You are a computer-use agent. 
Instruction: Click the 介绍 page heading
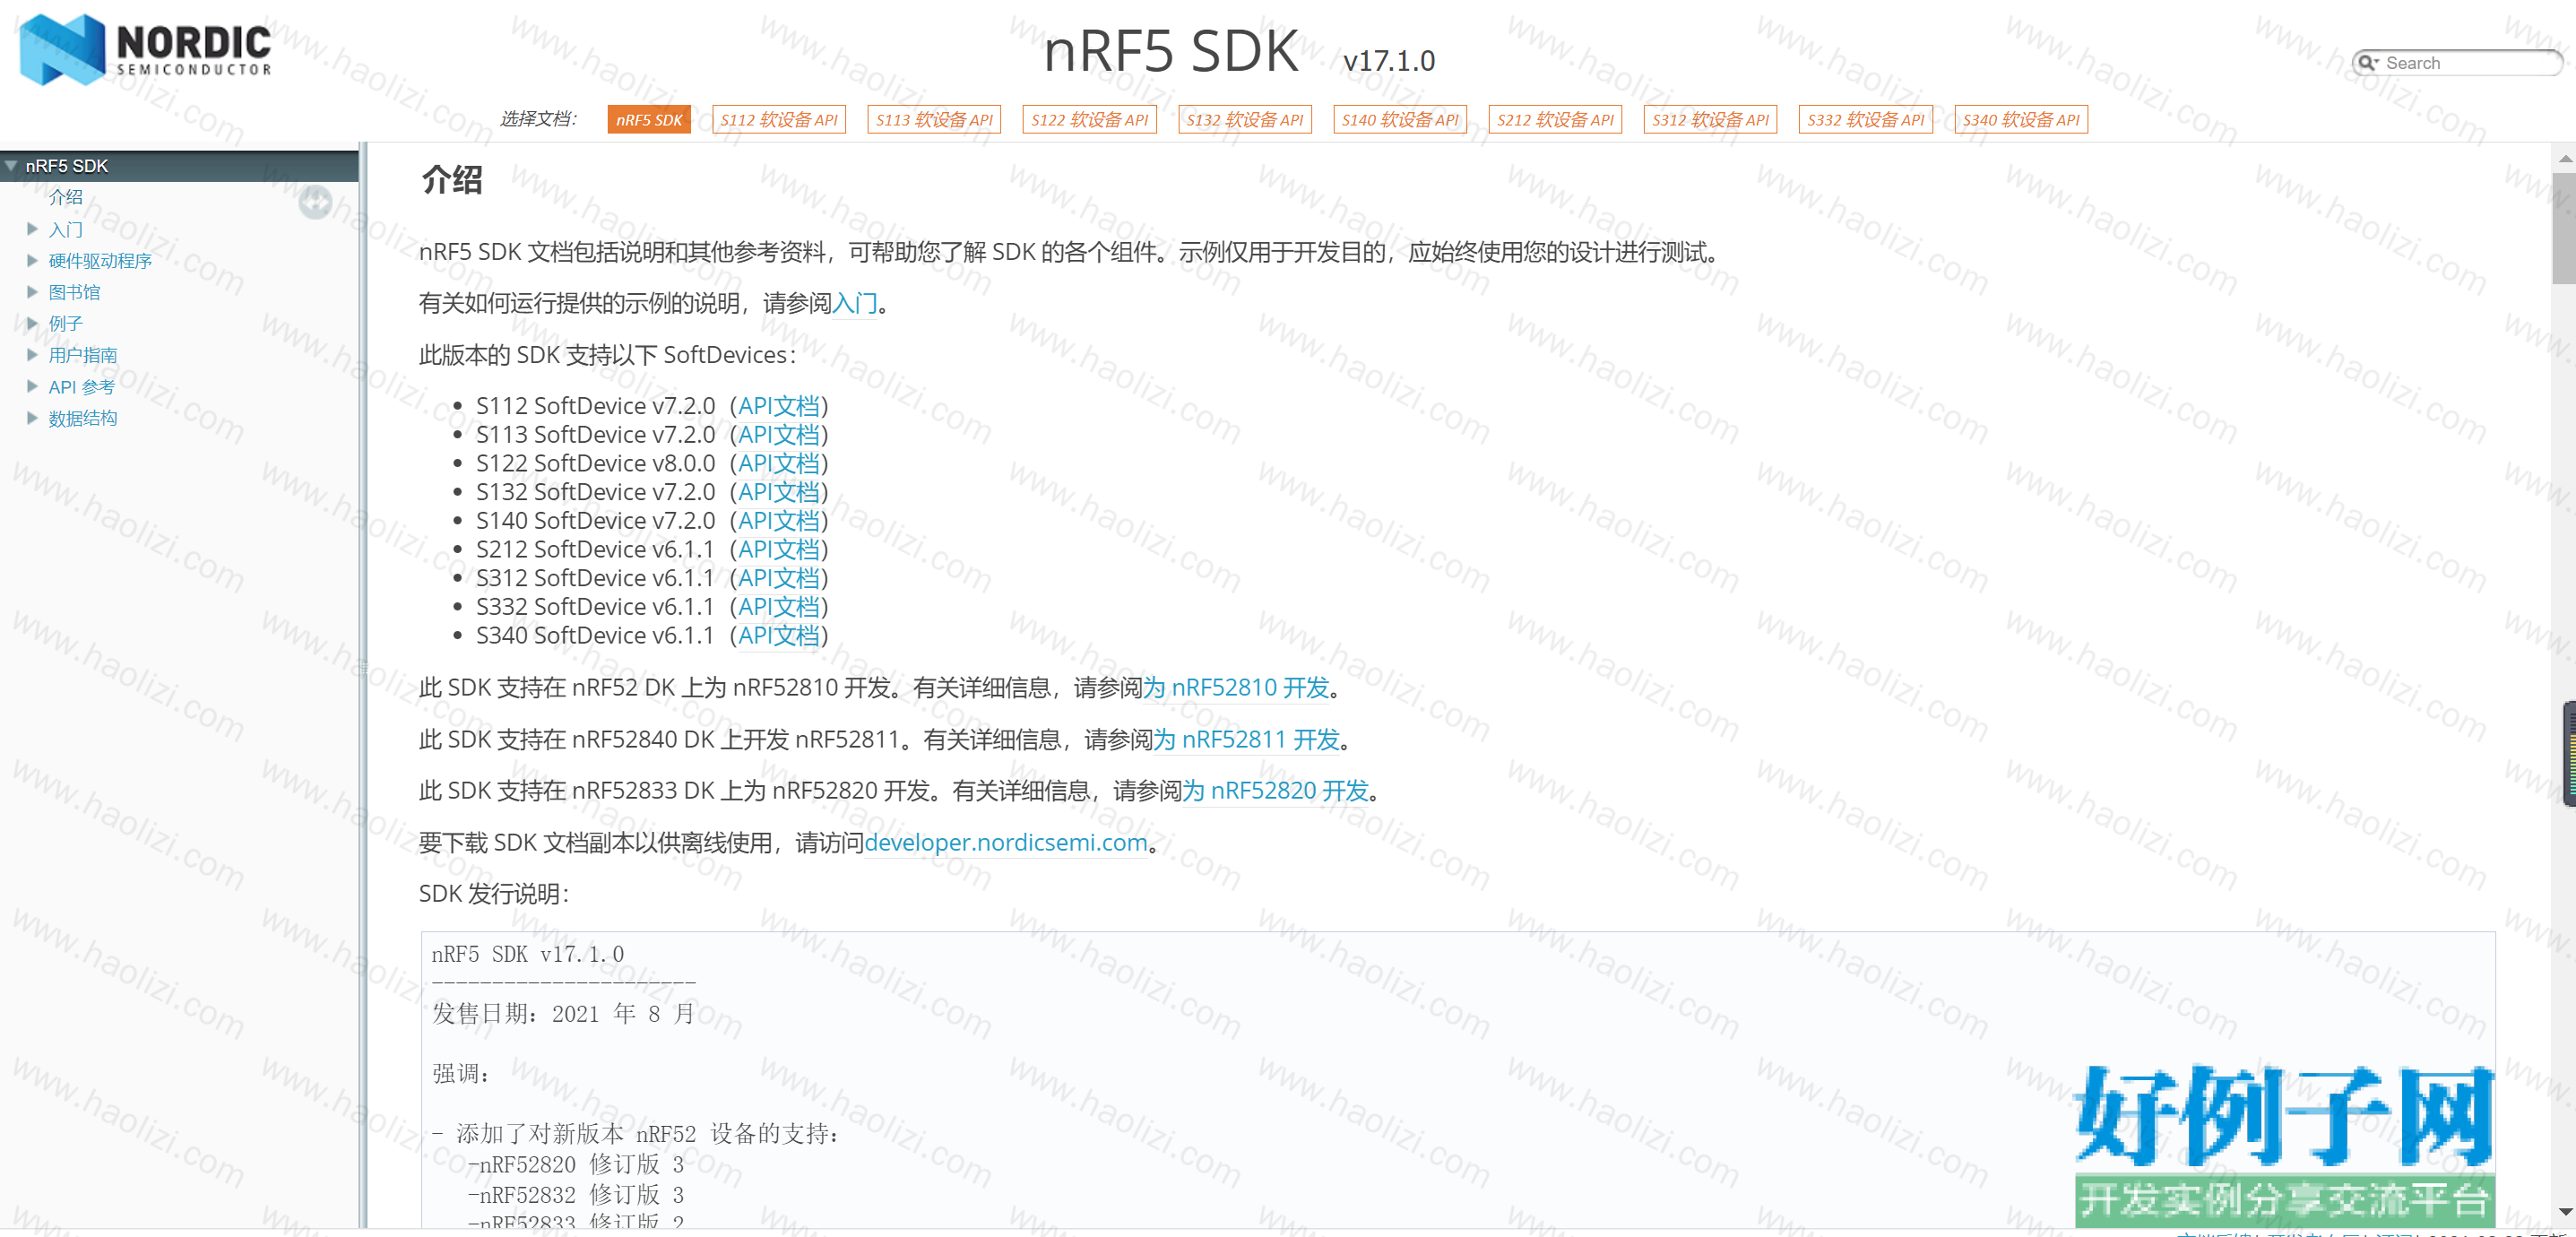pyautogui.click(x=452, y=180)
